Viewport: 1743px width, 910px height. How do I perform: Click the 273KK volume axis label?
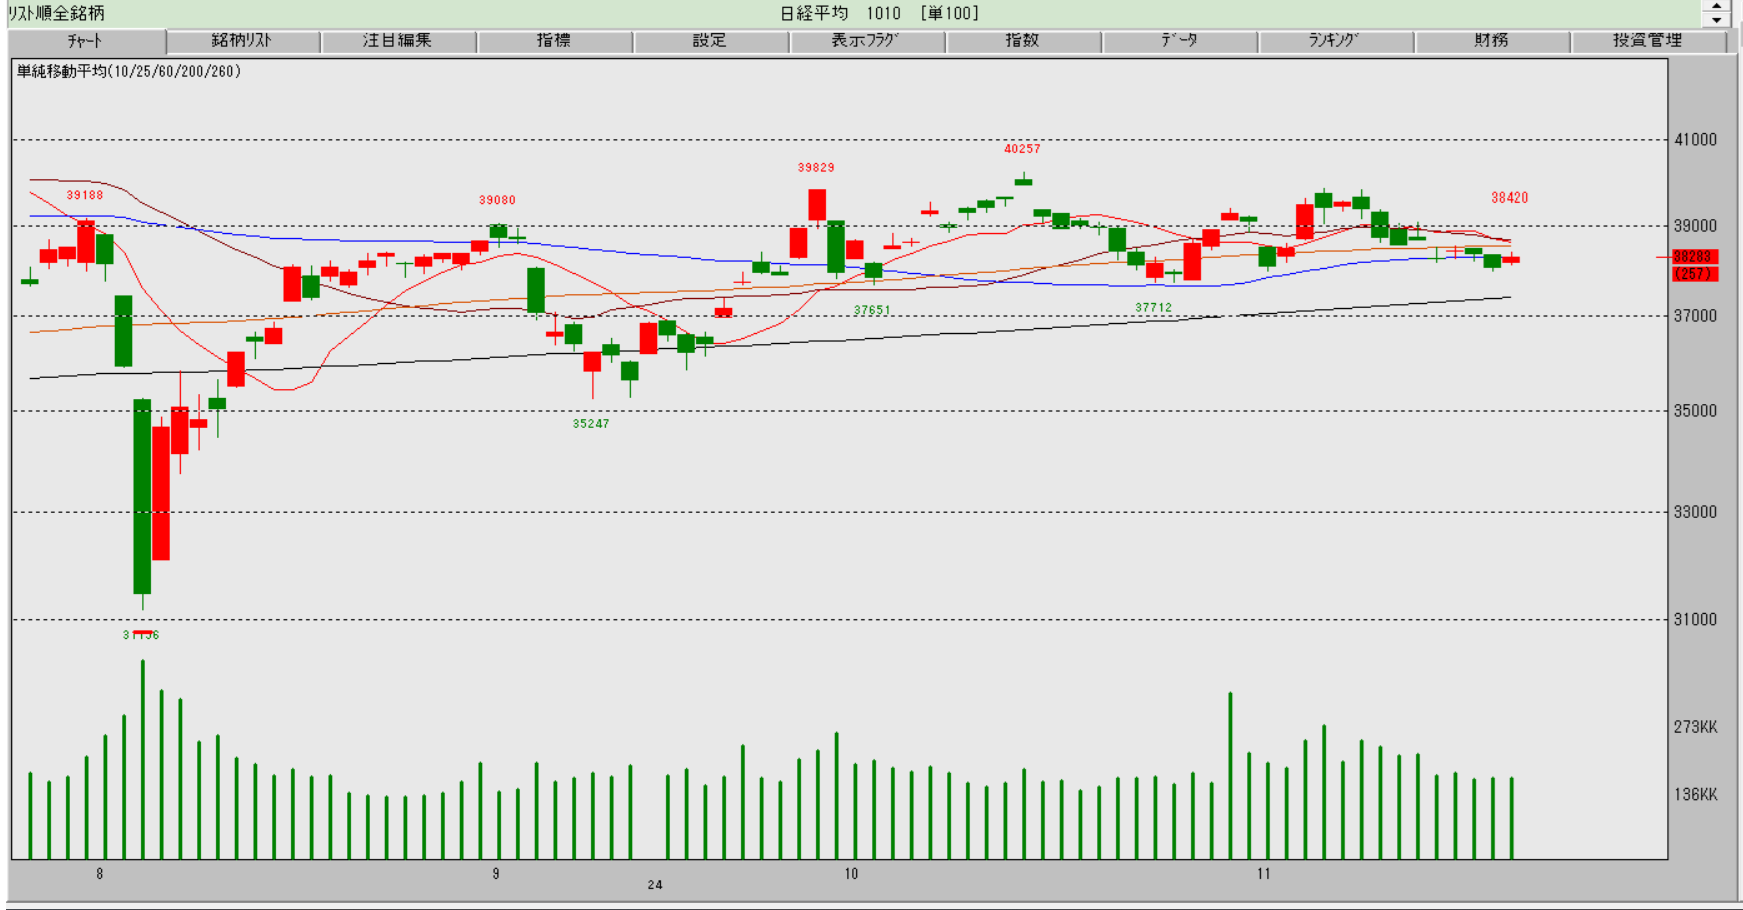1695,727
